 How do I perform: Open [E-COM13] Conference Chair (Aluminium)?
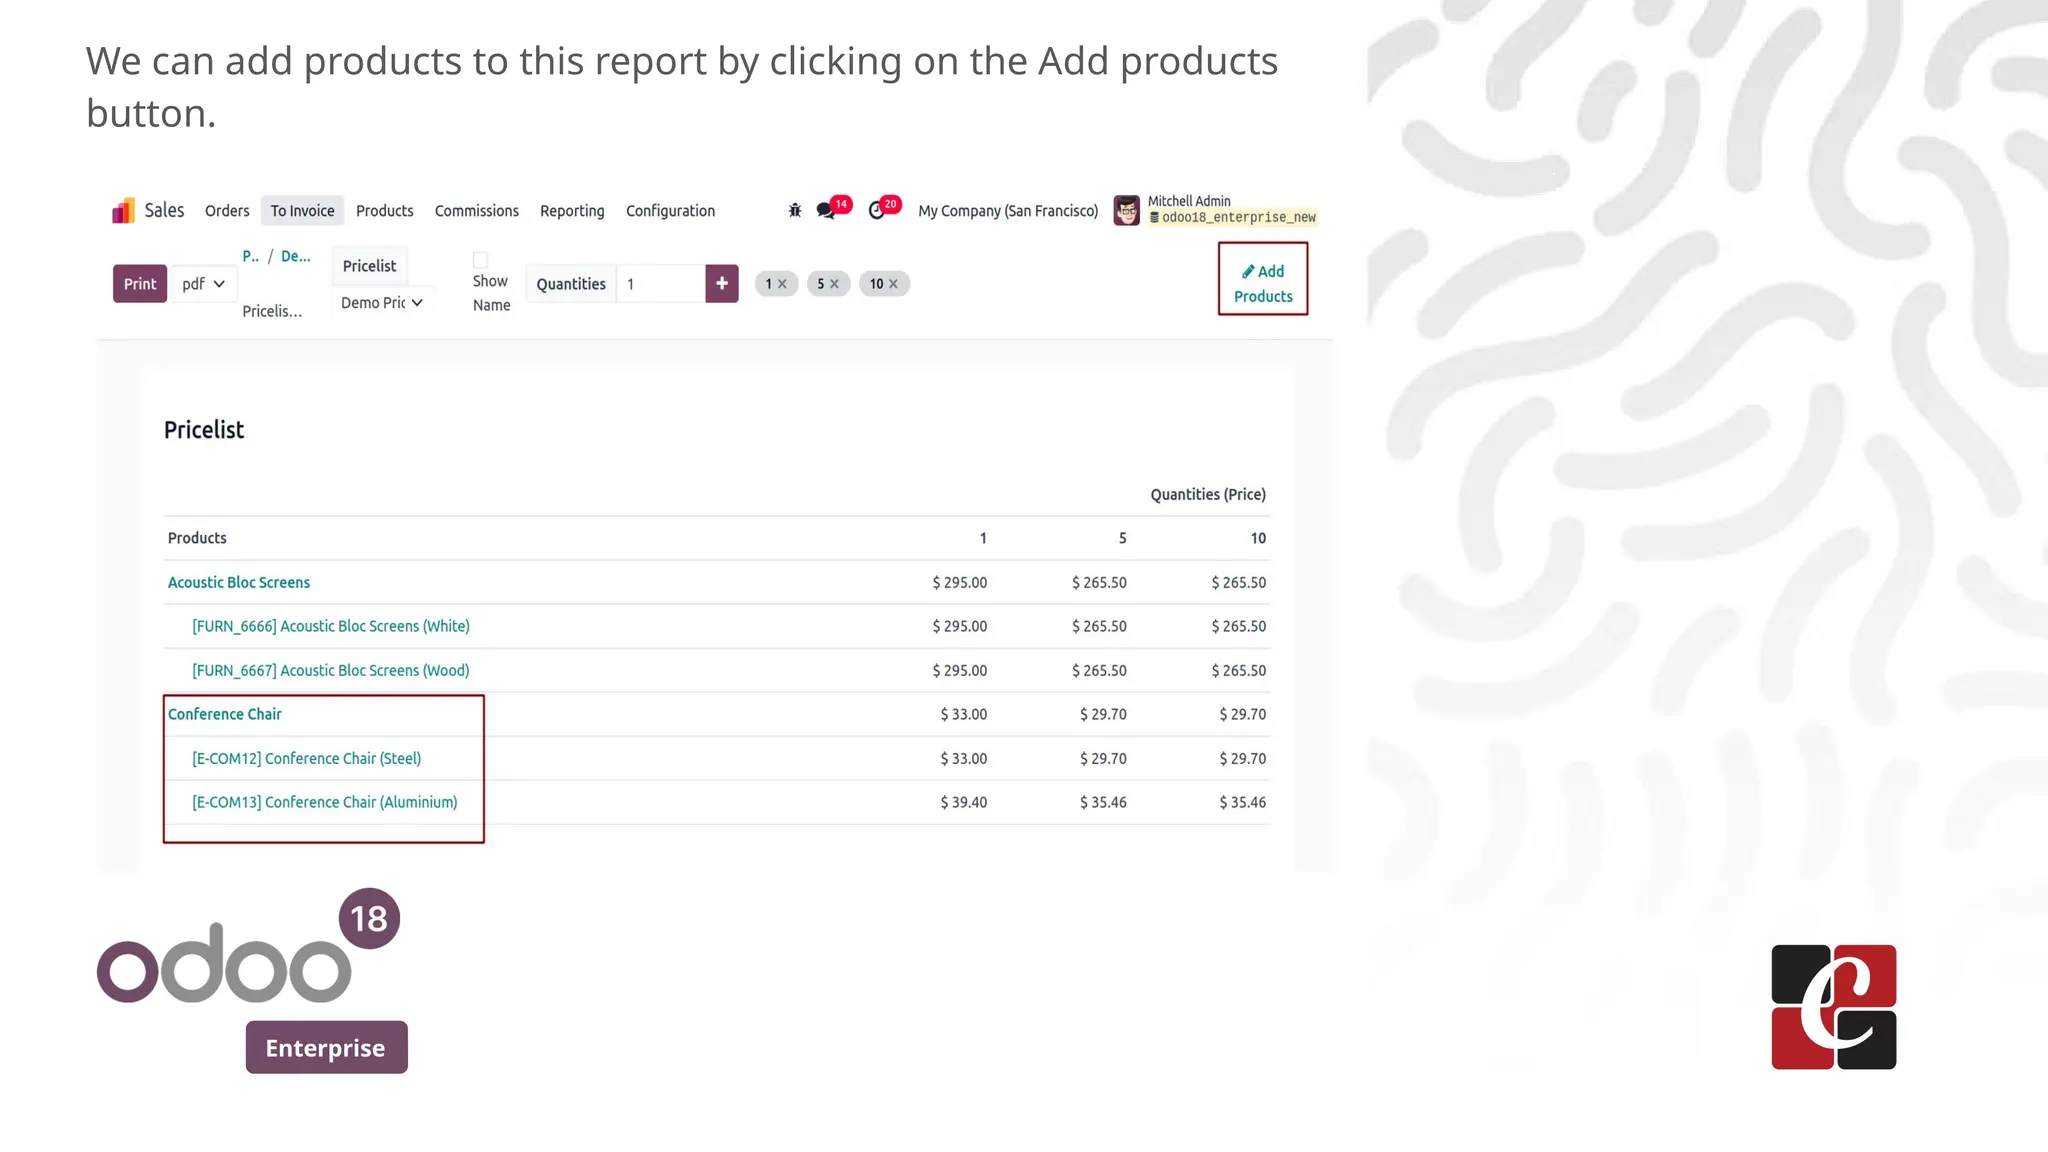click(325, 802)
